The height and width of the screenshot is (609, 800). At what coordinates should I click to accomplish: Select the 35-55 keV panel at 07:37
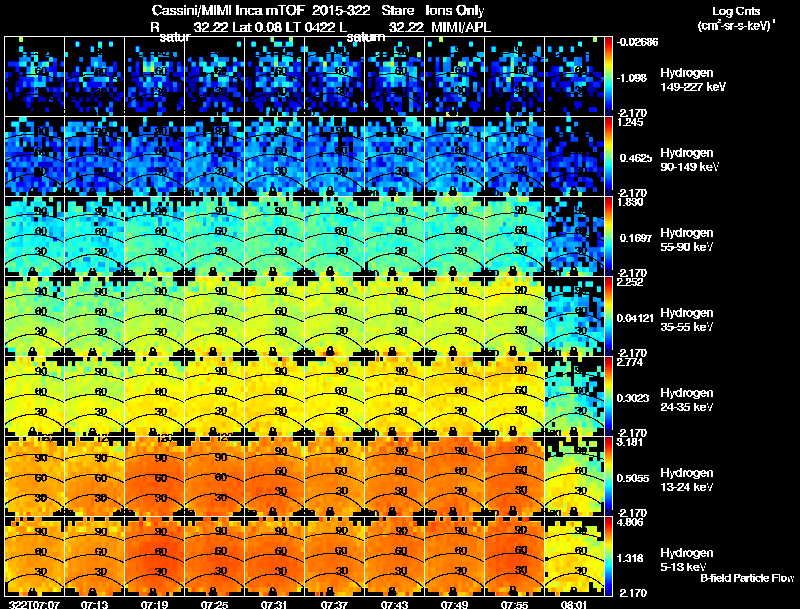pos(334,316)
